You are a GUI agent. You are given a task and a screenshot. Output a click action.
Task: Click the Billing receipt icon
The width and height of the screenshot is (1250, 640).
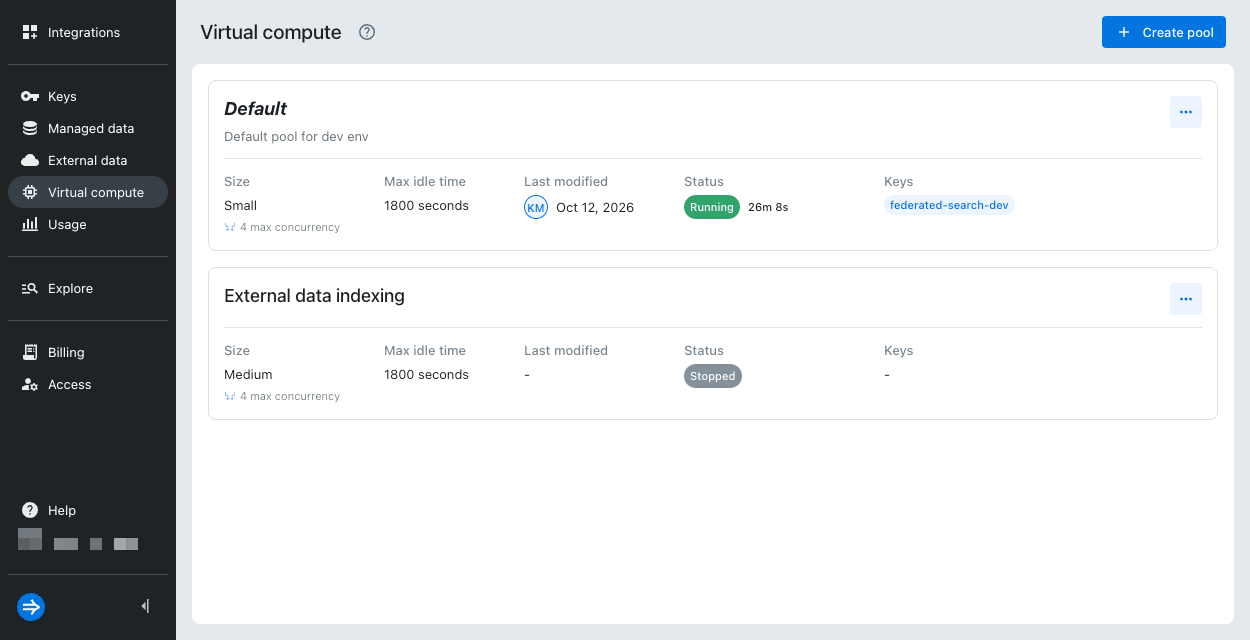[x=30, y=352]
